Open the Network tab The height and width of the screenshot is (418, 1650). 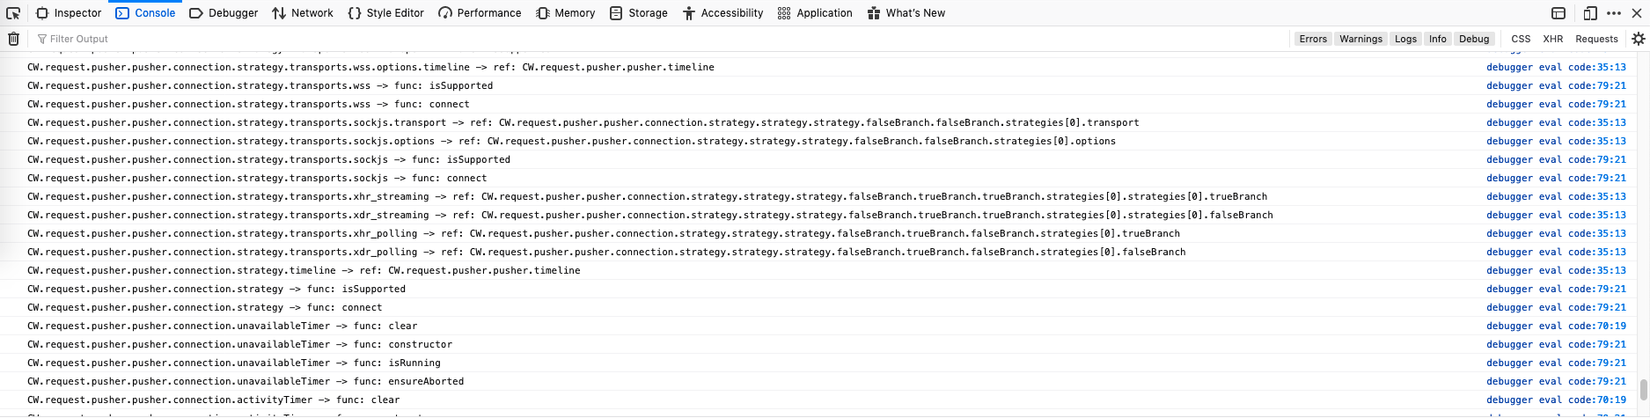click(302, 13)
